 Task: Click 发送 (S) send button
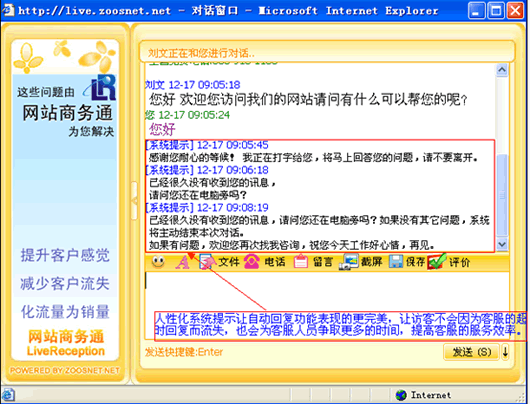(x=471, y=352)
